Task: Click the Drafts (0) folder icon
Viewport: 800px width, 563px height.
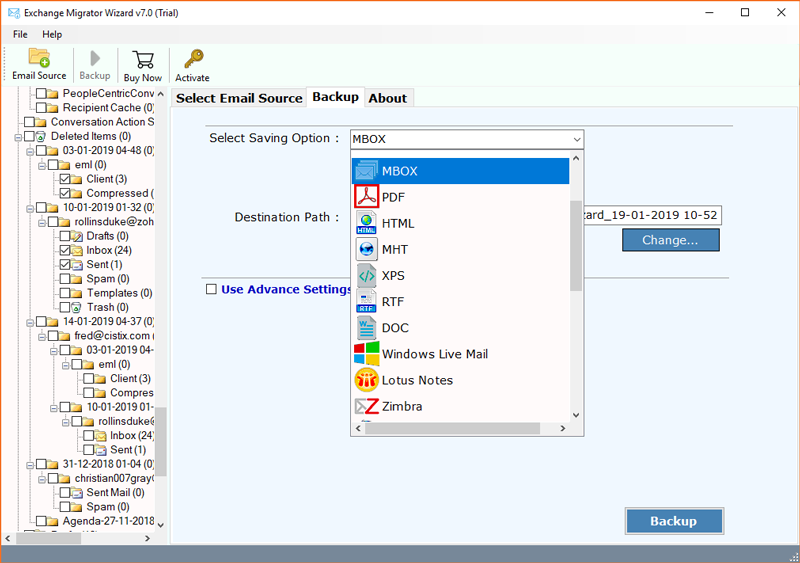Action: 77,236
